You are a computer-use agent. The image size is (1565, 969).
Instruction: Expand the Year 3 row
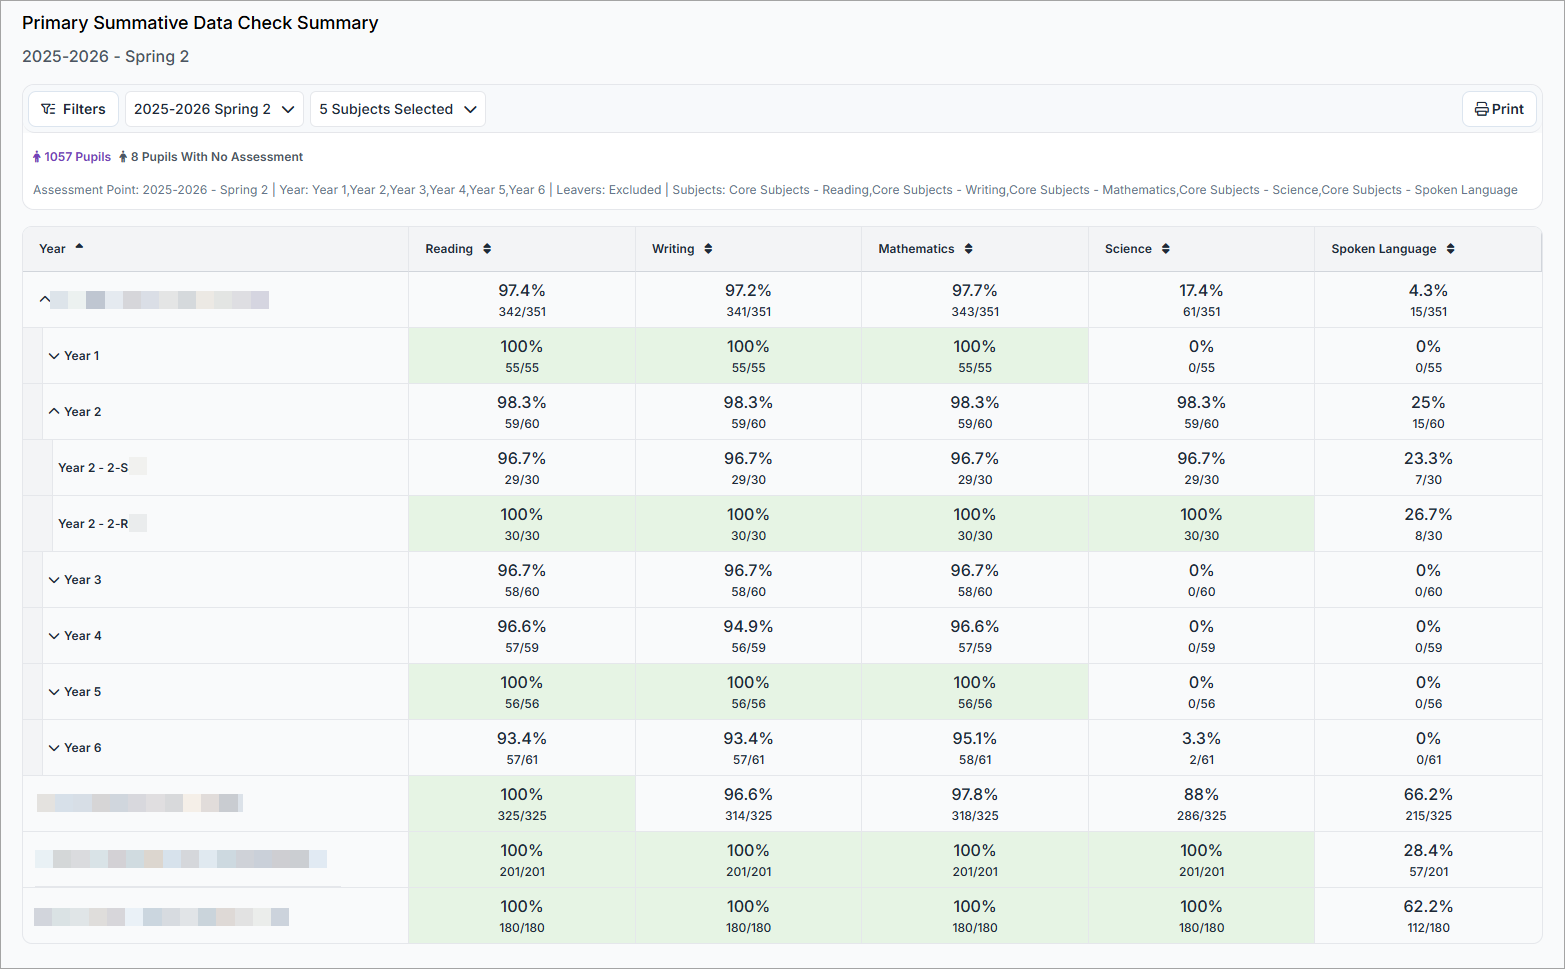[54, 580]
